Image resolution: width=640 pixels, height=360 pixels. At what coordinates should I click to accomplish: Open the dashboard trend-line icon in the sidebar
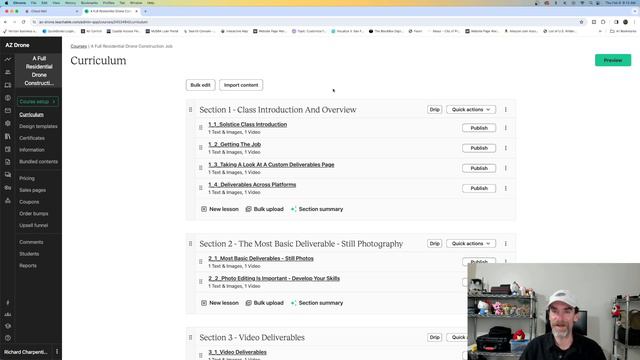8,59
